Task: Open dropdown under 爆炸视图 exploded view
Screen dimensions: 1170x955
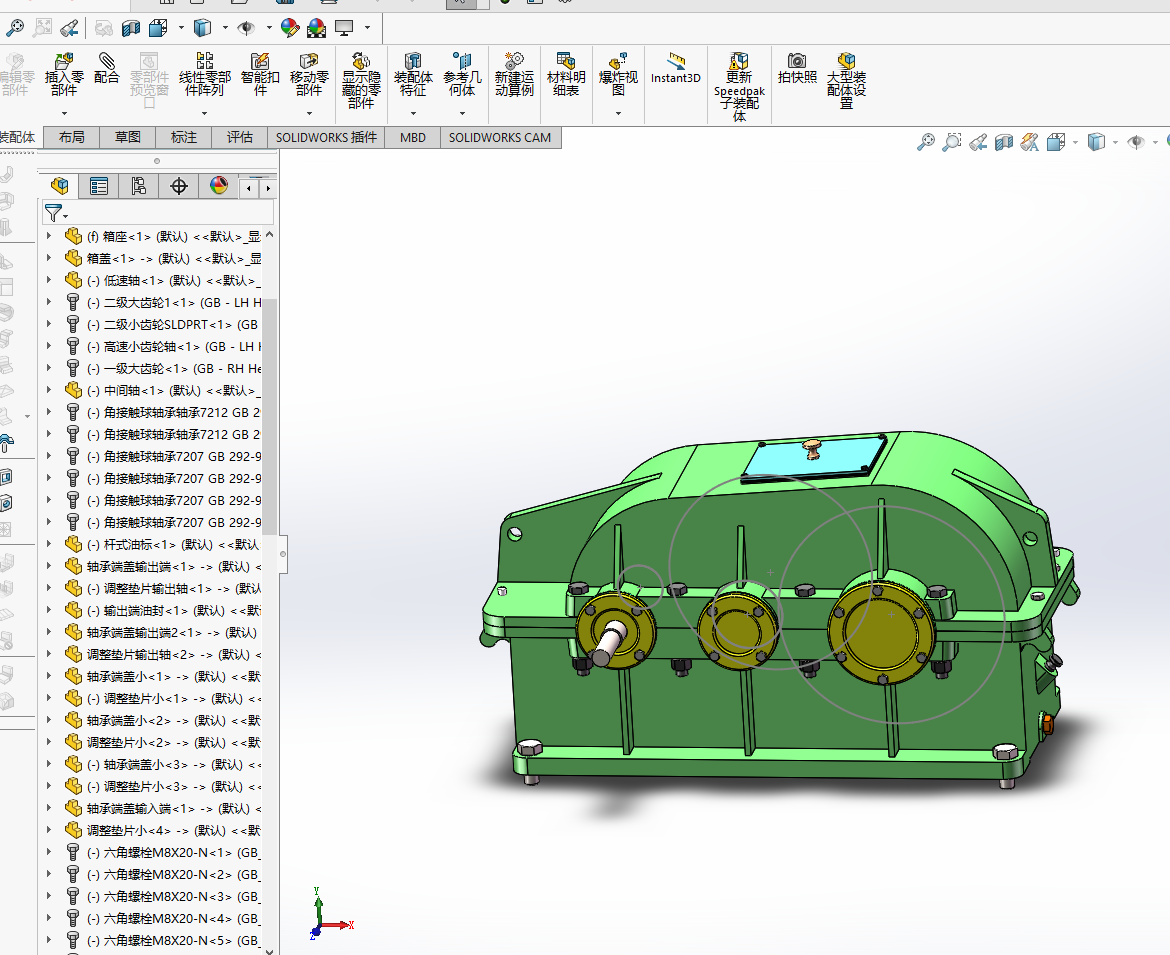Action: [x=618, y=113]
